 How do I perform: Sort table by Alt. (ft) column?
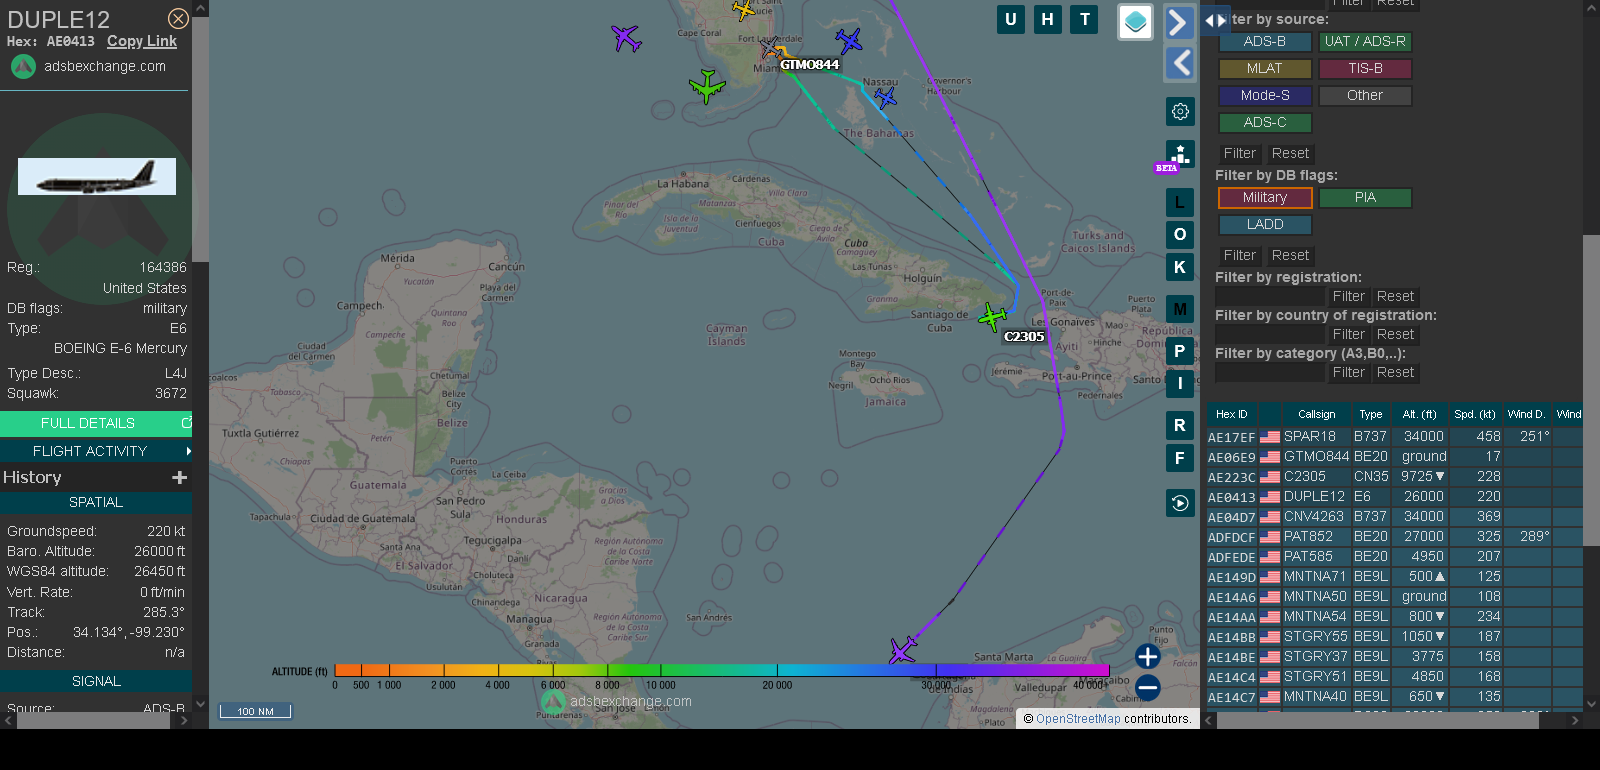1419,414
